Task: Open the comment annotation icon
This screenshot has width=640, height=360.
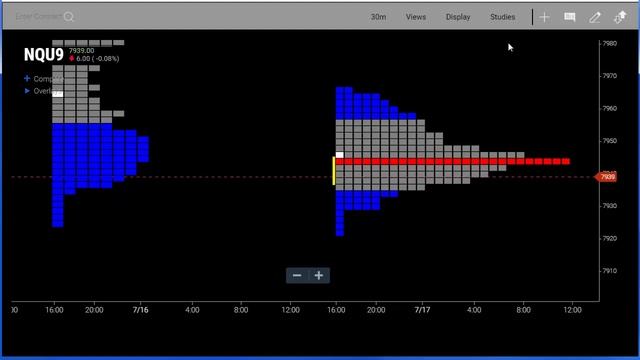Action: point(570,17)
